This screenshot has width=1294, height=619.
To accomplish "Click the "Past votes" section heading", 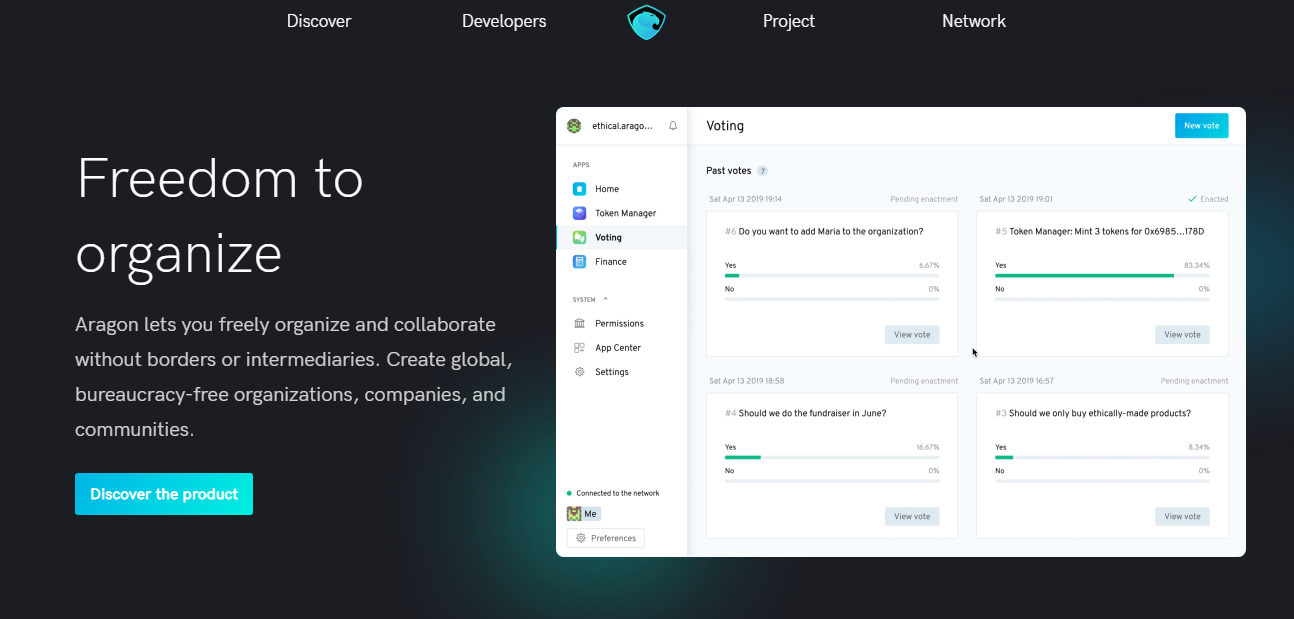I will (x=728, y=171).
